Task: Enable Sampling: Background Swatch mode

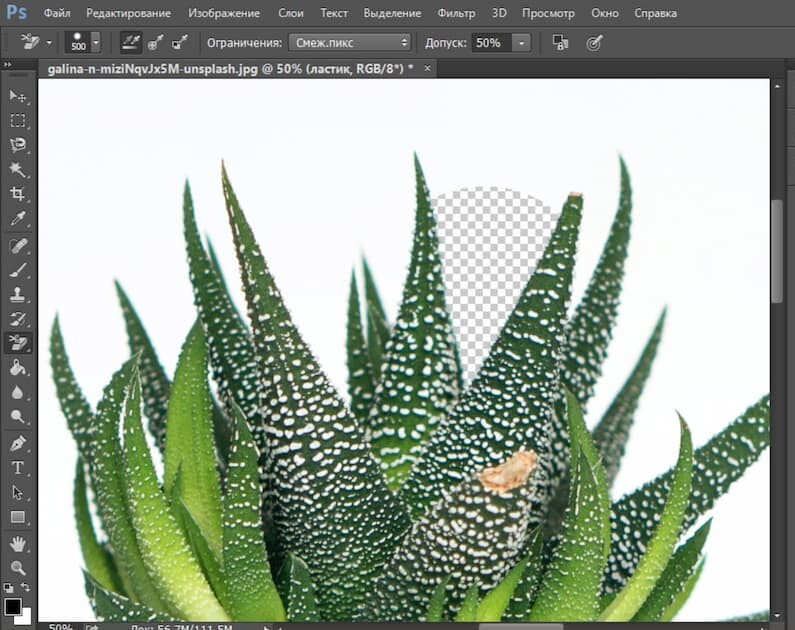Action: tap(179, 43)
